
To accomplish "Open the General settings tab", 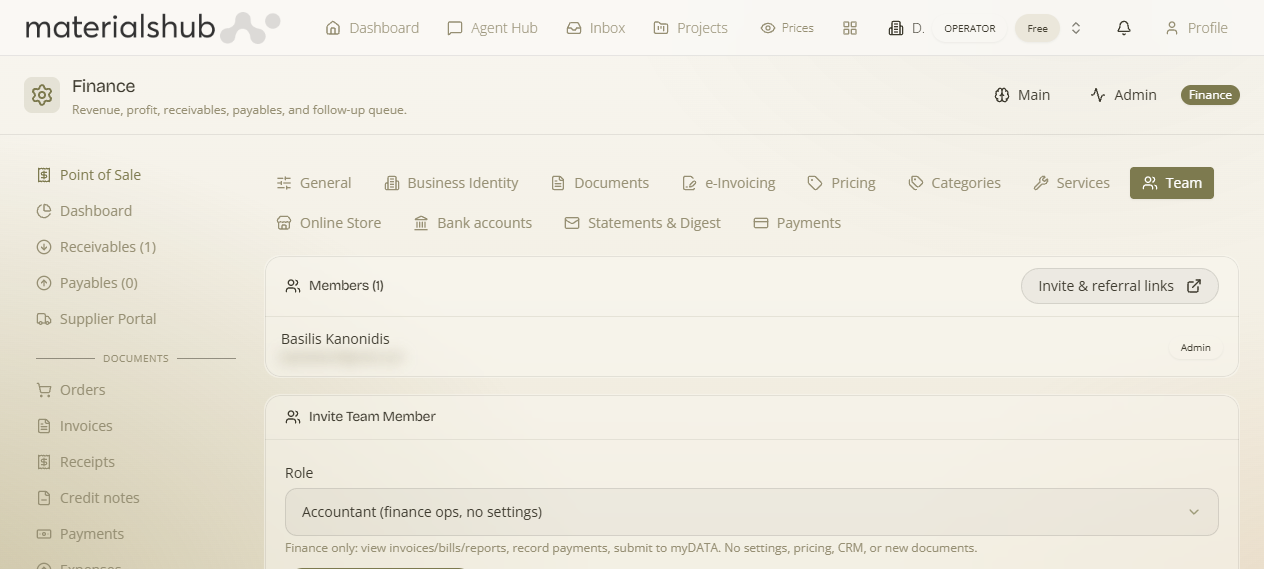I will pyautogui.click(x=314, y=183).
